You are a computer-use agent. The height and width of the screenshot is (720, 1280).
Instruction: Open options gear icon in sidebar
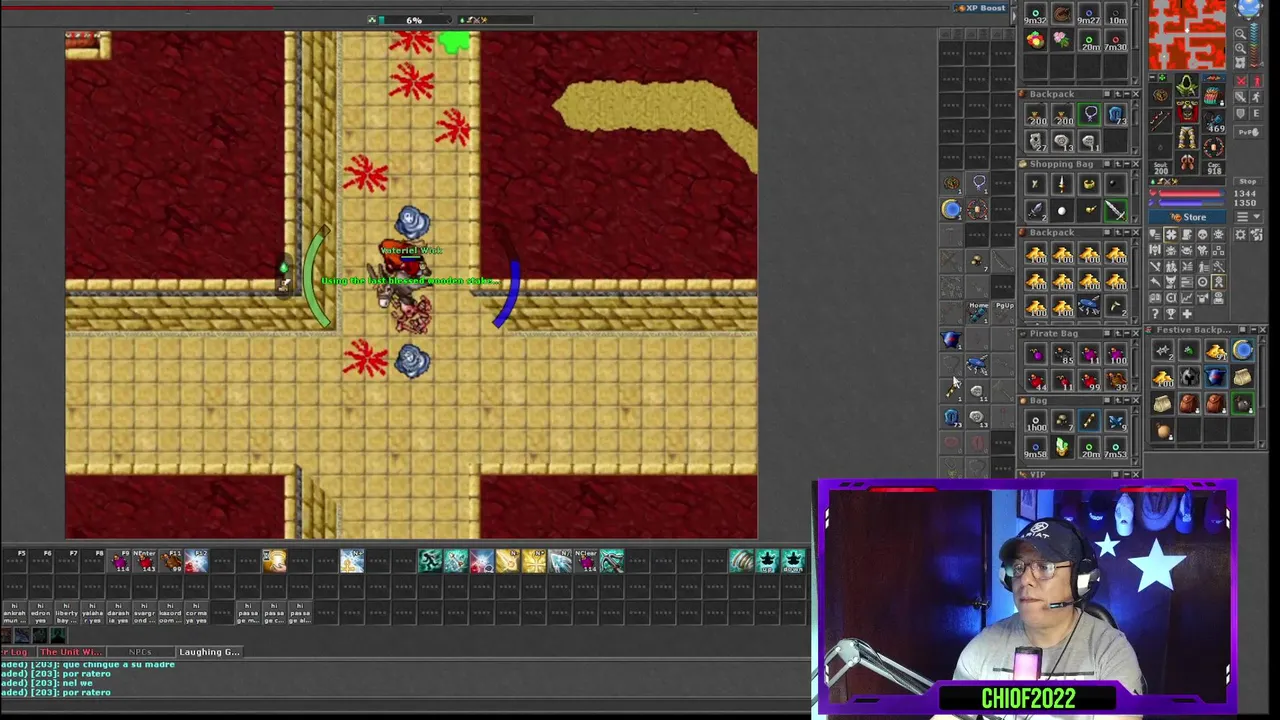coord(1240,234)
